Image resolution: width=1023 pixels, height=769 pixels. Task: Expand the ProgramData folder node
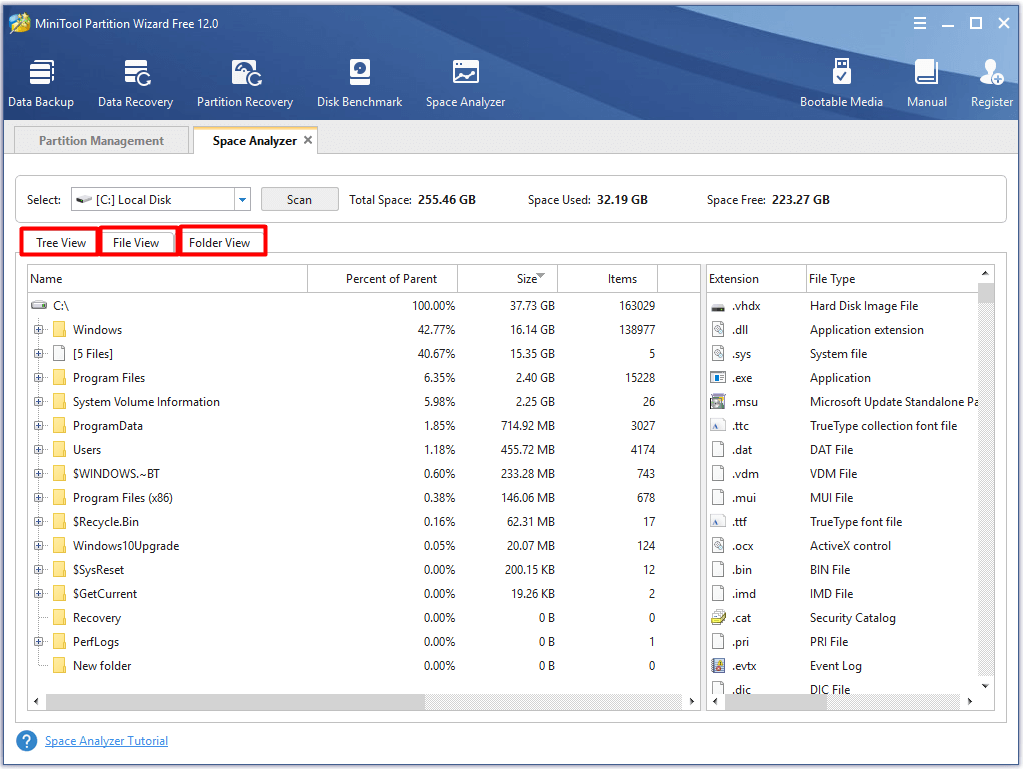(38, 426)
